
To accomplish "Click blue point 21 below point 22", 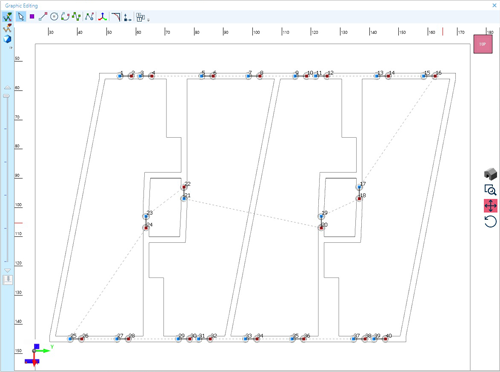I will tap(184, 199).
